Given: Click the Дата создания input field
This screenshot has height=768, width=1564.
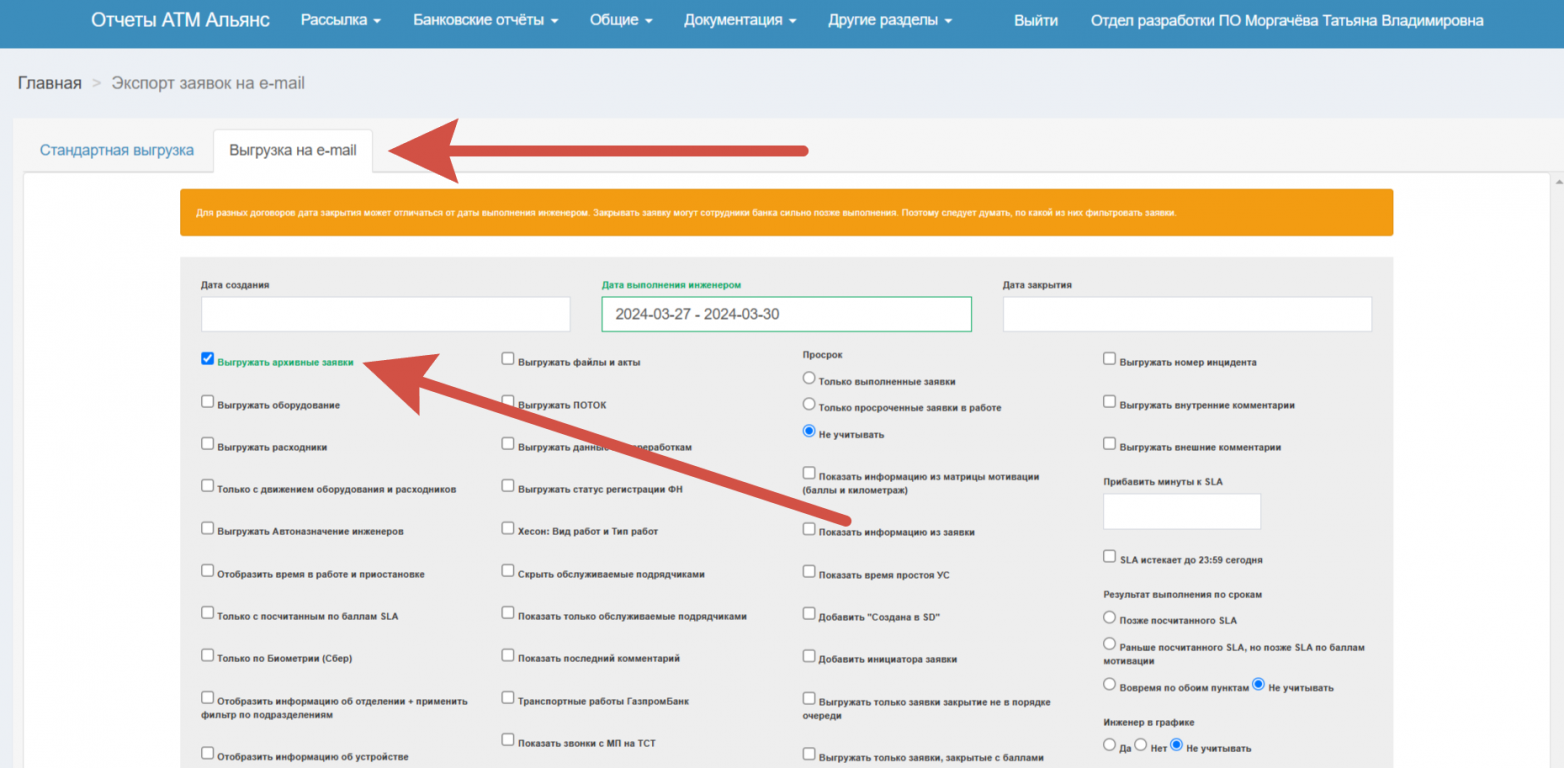Looking at the screenshot, I should point(385,314).
